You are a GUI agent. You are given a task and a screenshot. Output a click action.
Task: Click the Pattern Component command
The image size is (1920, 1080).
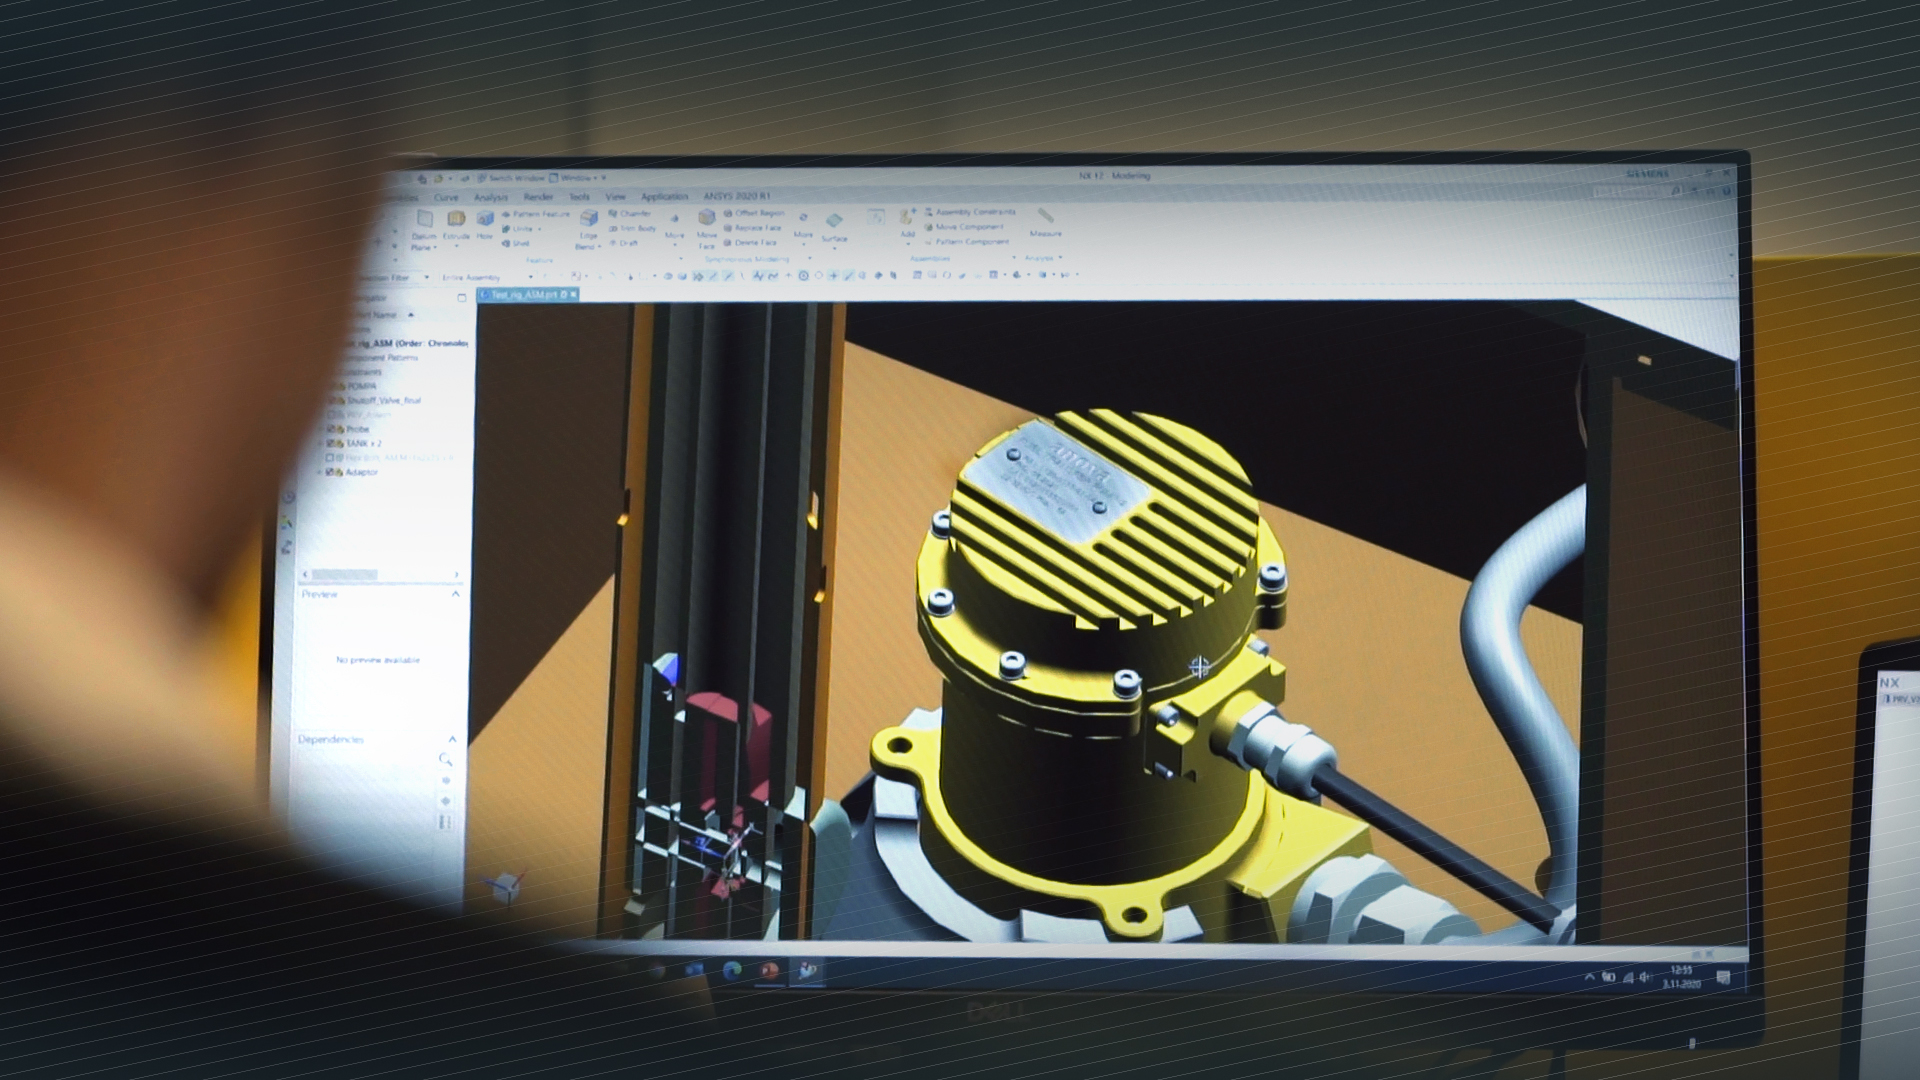(x=967, y=242)
